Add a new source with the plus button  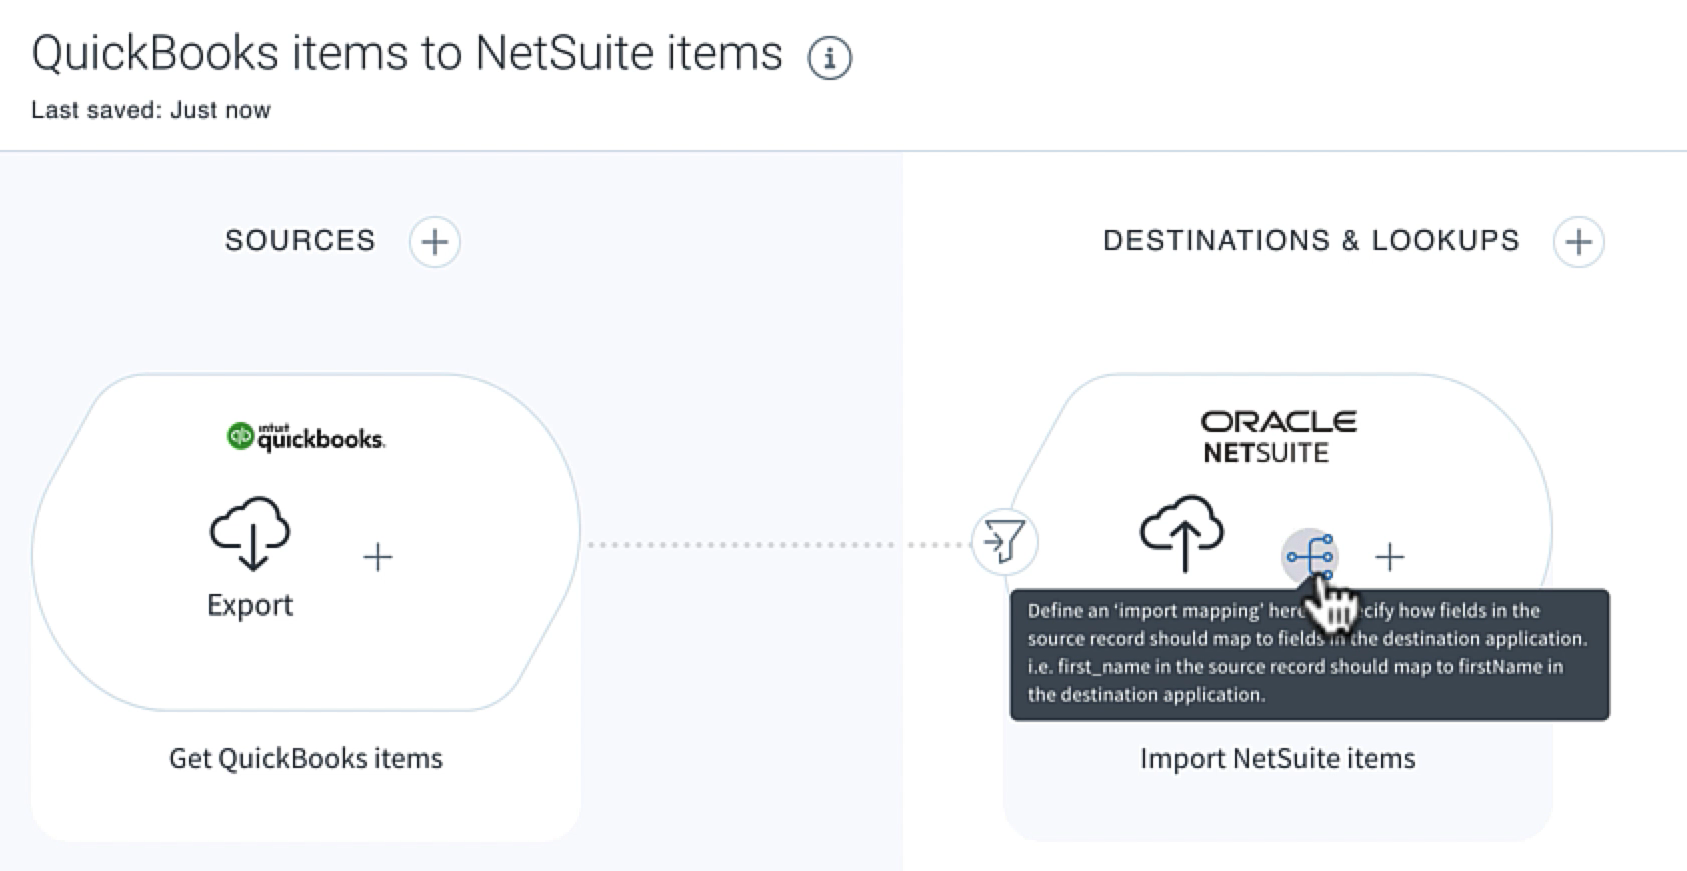(x=435, y=242)
